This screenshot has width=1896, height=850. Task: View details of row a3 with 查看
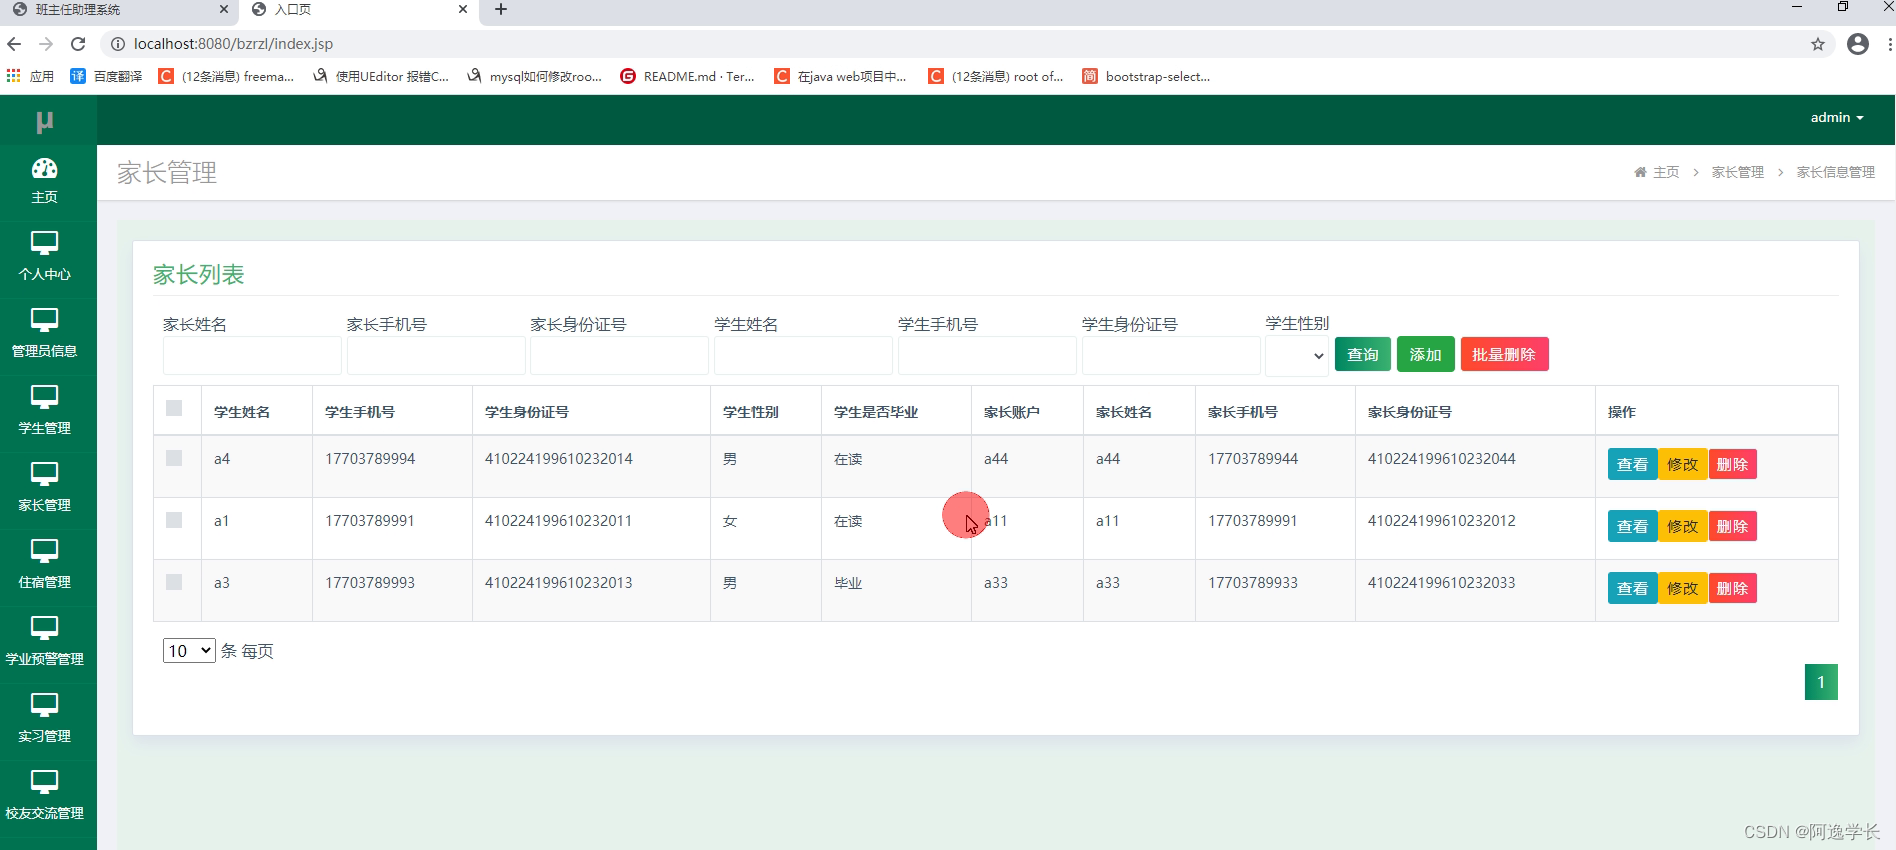point(1633,588)
